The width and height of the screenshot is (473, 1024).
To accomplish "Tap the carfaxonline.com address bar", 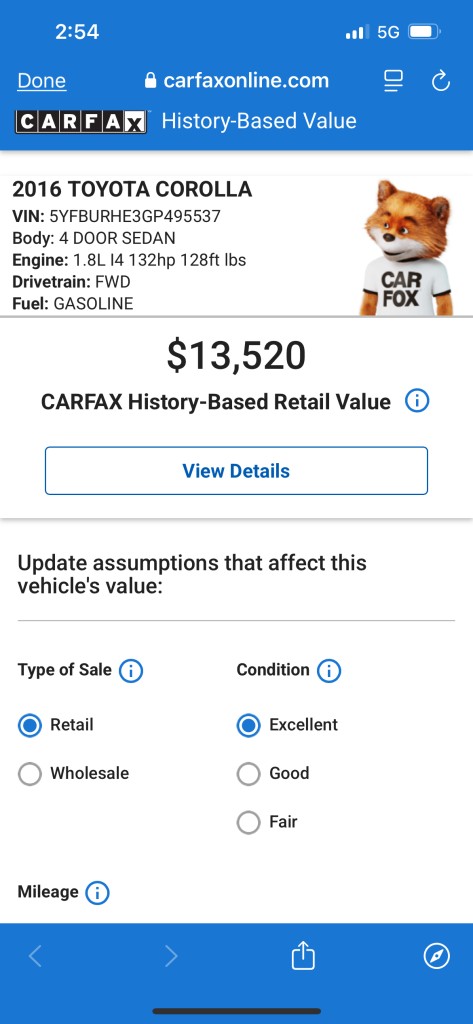I will 236,81.
